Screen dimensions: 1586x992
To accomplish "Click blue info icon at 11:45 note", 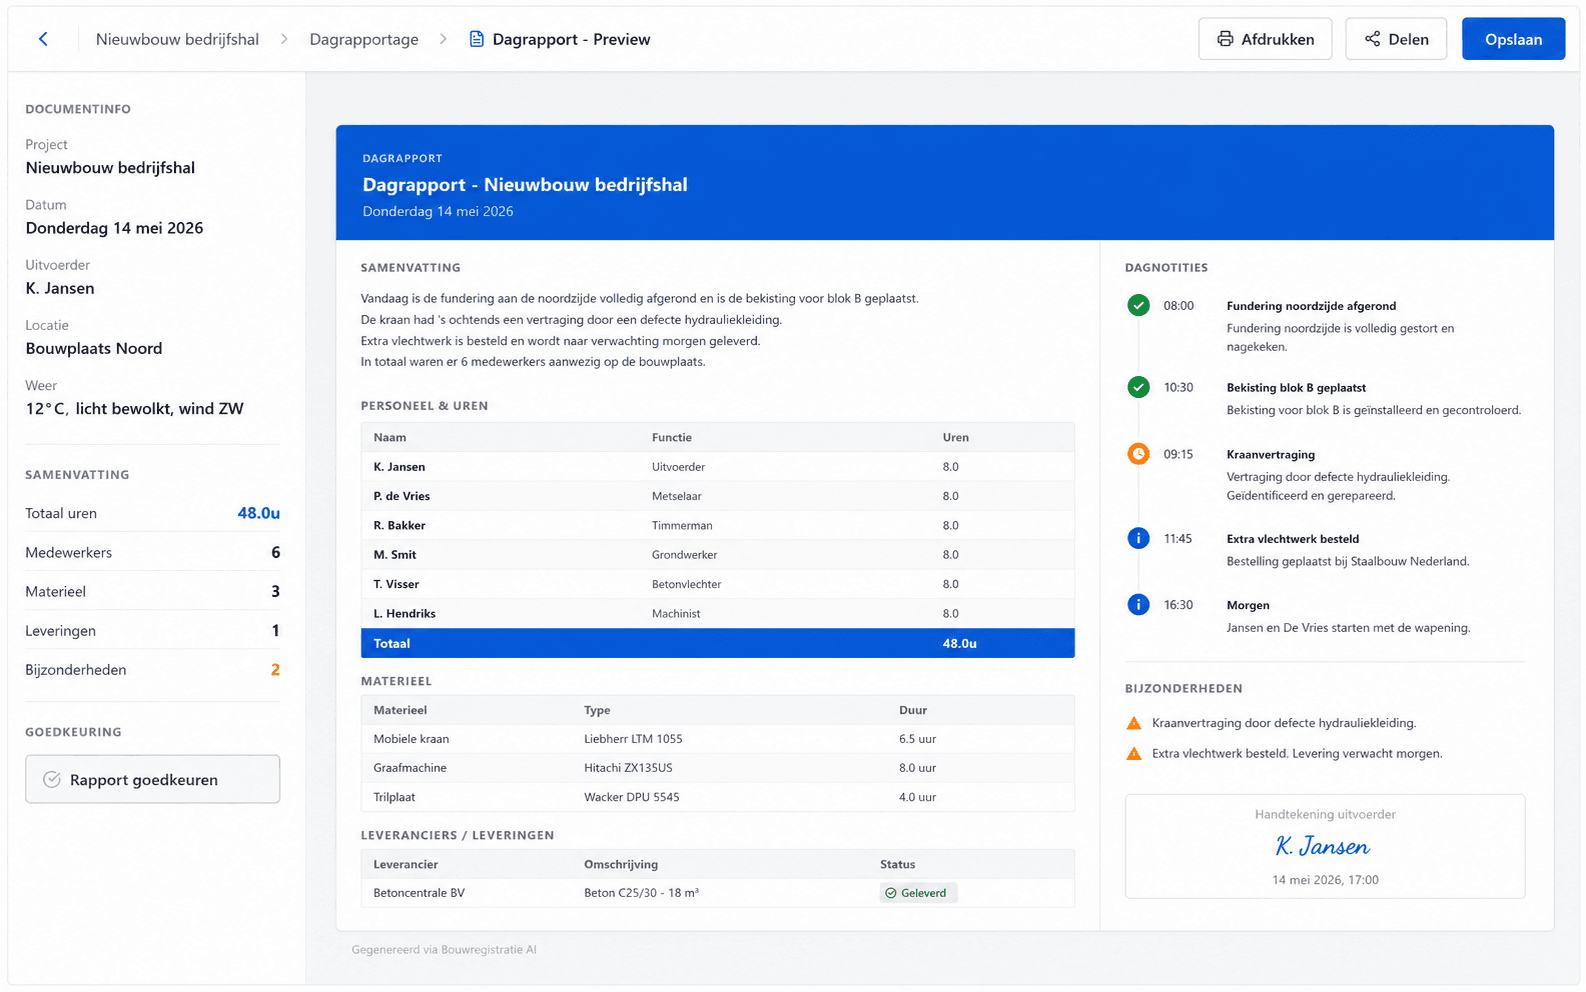I will click(x=1138, y=538).
